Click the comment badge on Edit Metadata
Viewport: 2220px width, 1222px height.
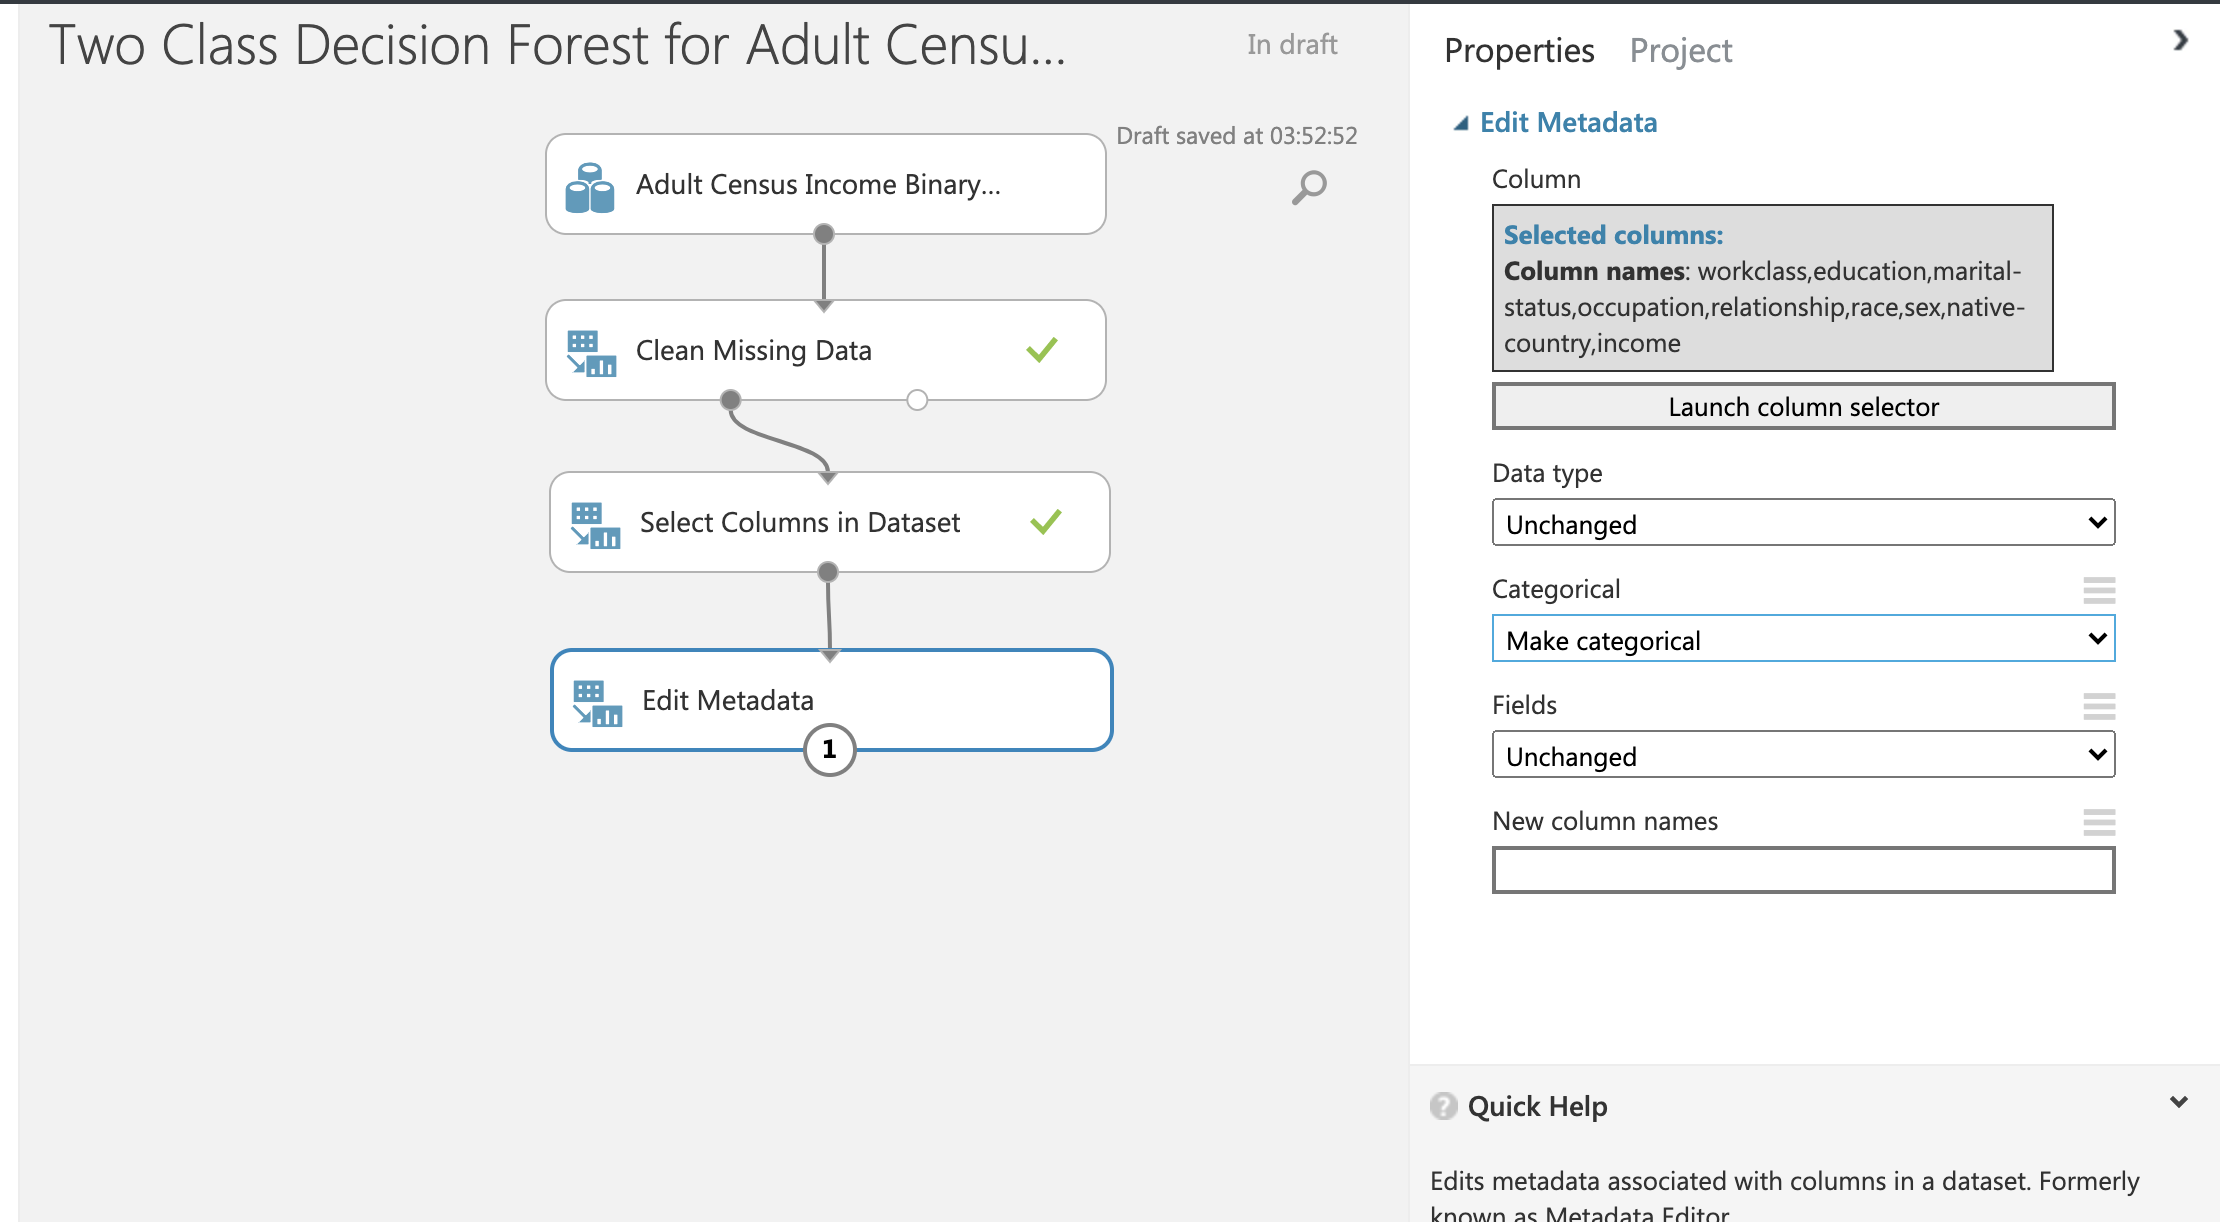tap(829, 749)
